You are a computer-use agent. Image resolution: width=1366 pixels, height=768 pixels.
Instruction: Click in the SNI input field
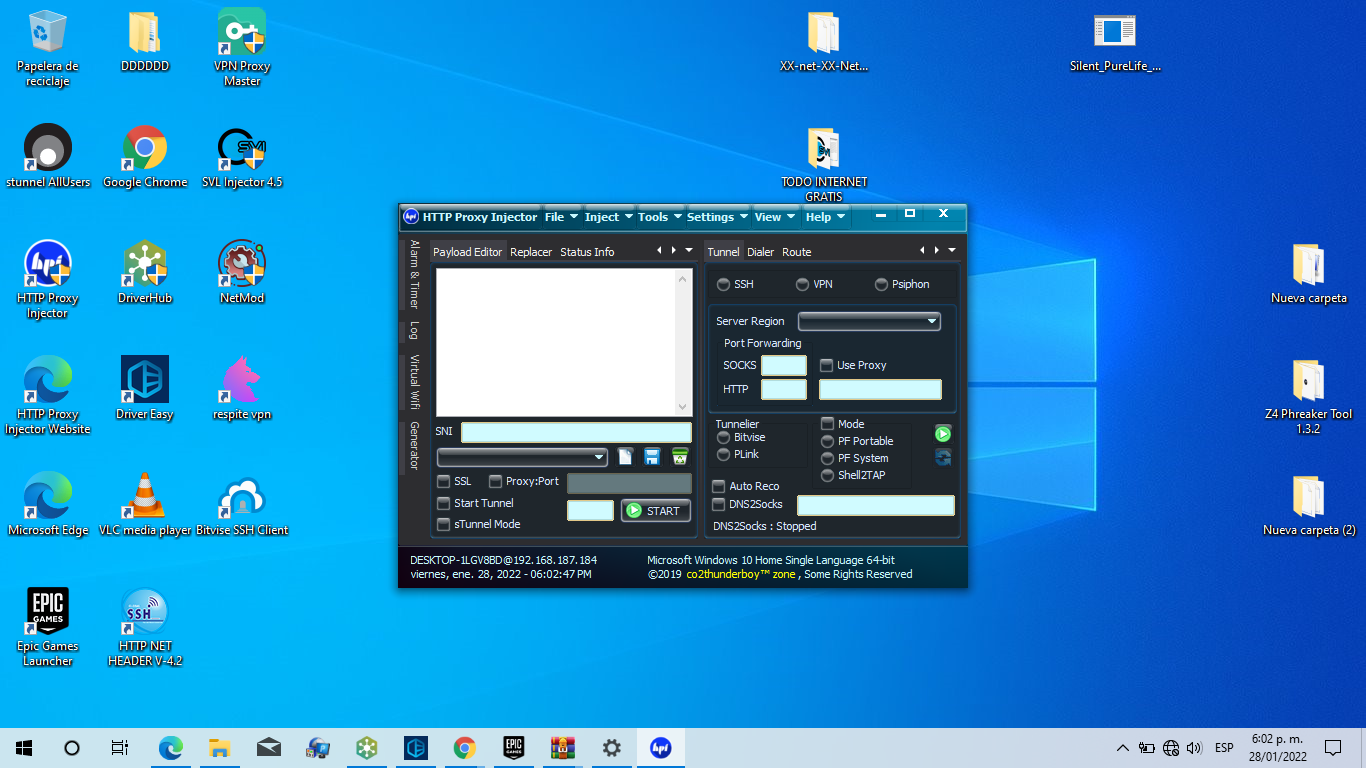[x=576, y=432]
